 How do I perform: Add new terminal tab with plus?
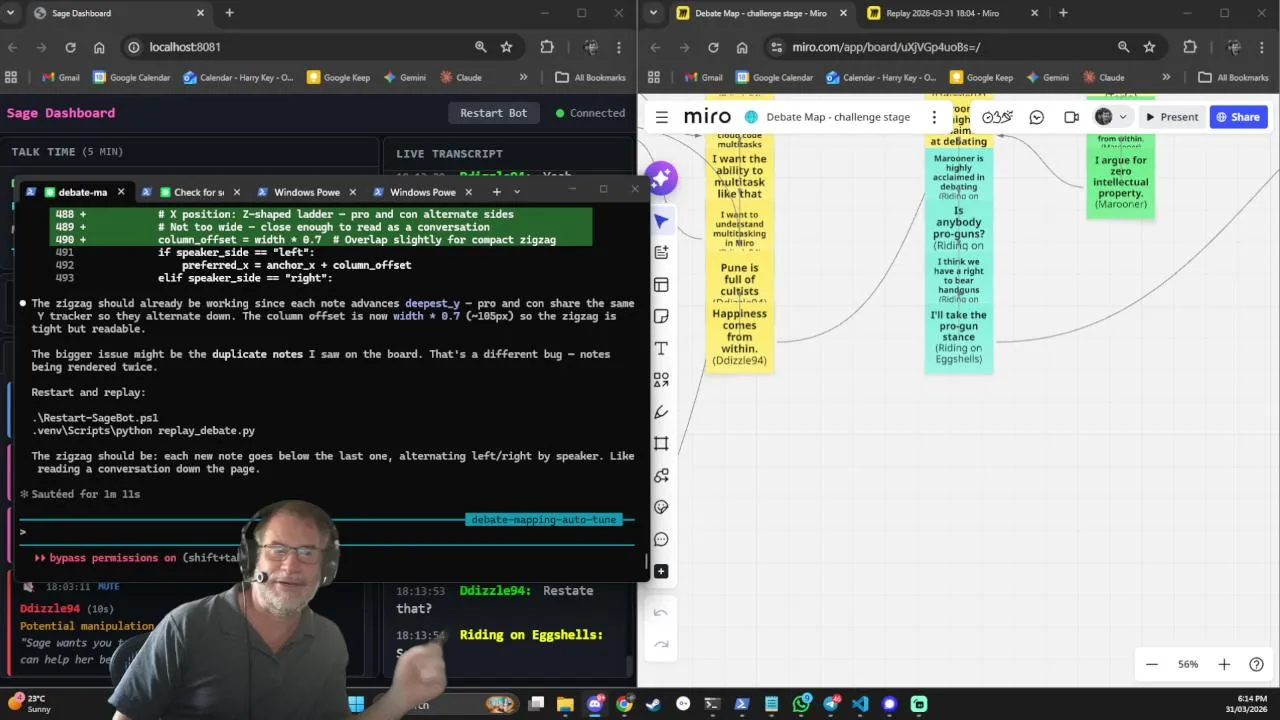pos(496,192)
